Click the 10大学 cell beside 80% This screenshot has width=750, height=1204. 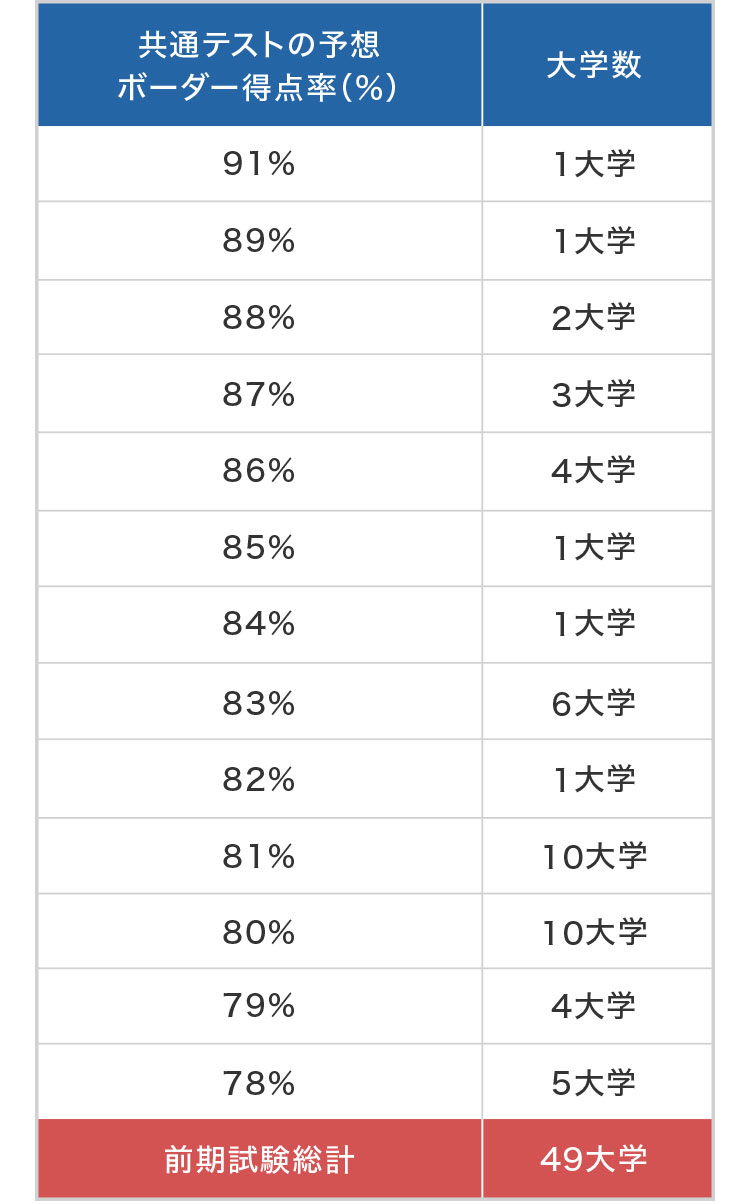pyautogui.click(x=597, y=931)
